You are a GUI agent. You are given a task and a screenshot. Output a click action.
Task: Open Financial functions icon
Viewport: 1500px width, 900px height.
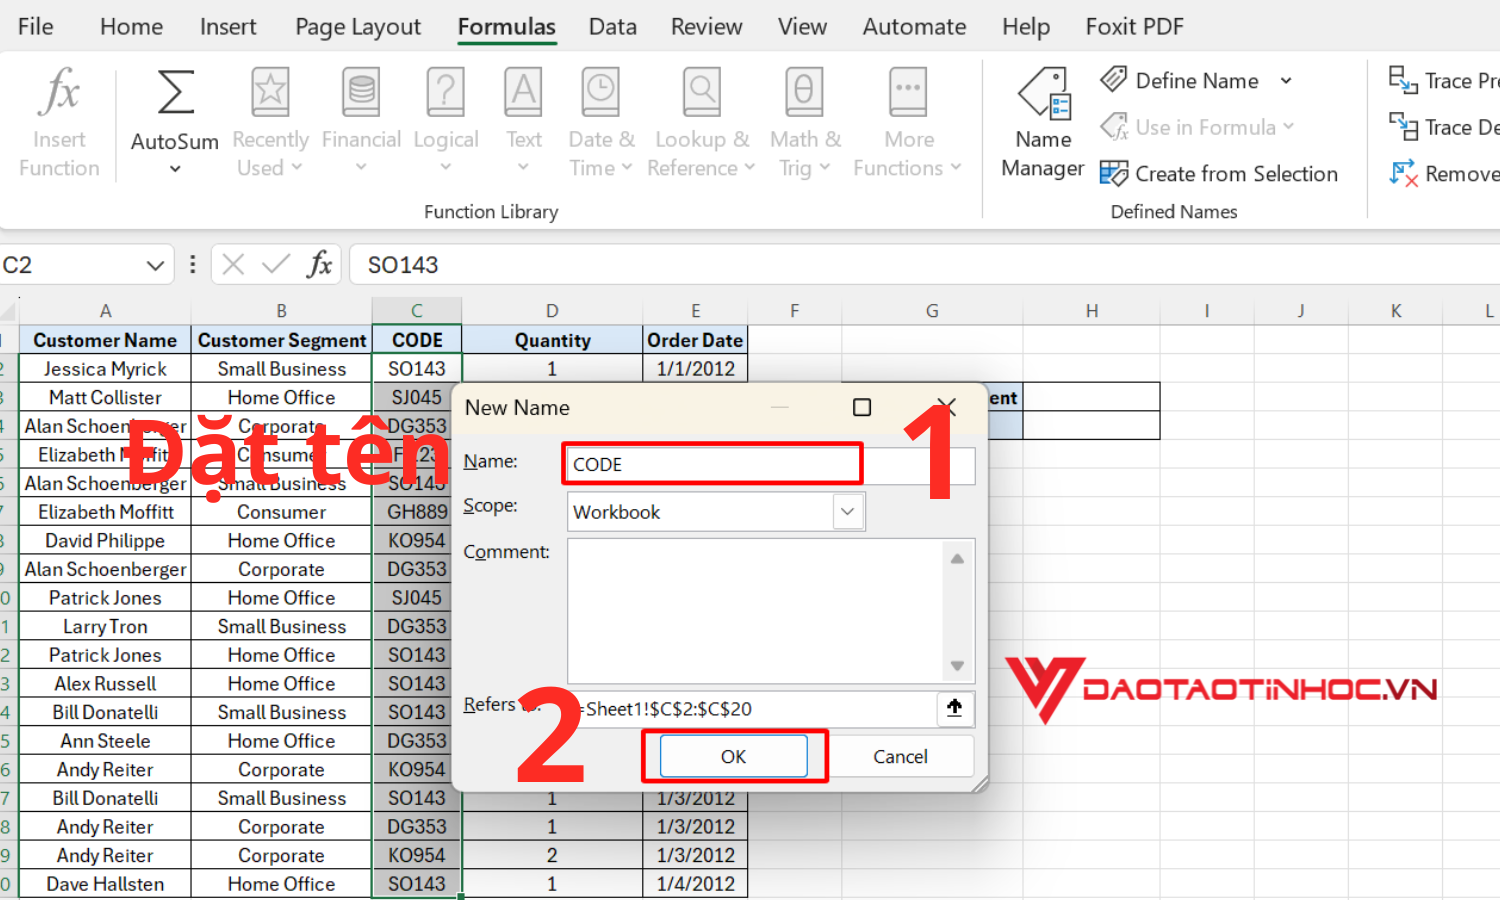[x=361, y=92]
